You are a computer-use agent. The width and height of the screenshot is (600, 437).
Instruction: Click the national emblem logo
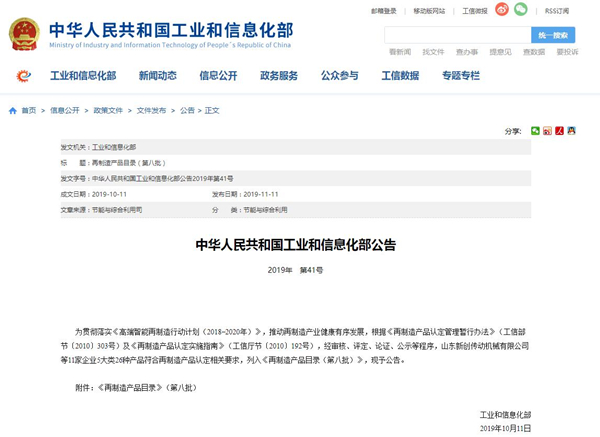pos(24,34)
